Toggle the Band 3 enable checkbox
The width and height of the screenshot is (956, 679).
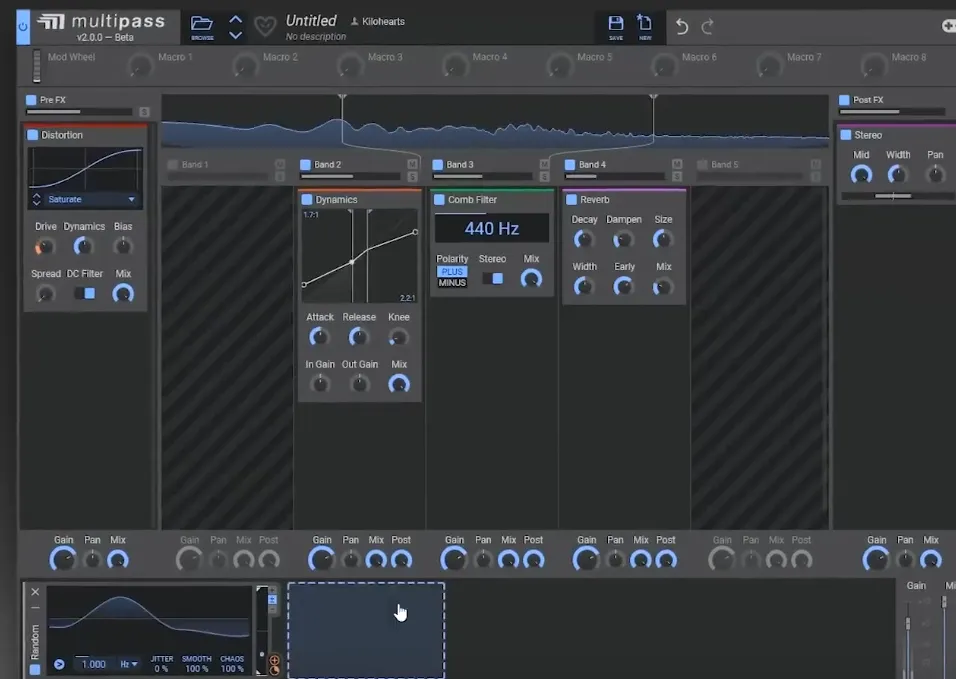pyautogui.click(x=438, y=165)
